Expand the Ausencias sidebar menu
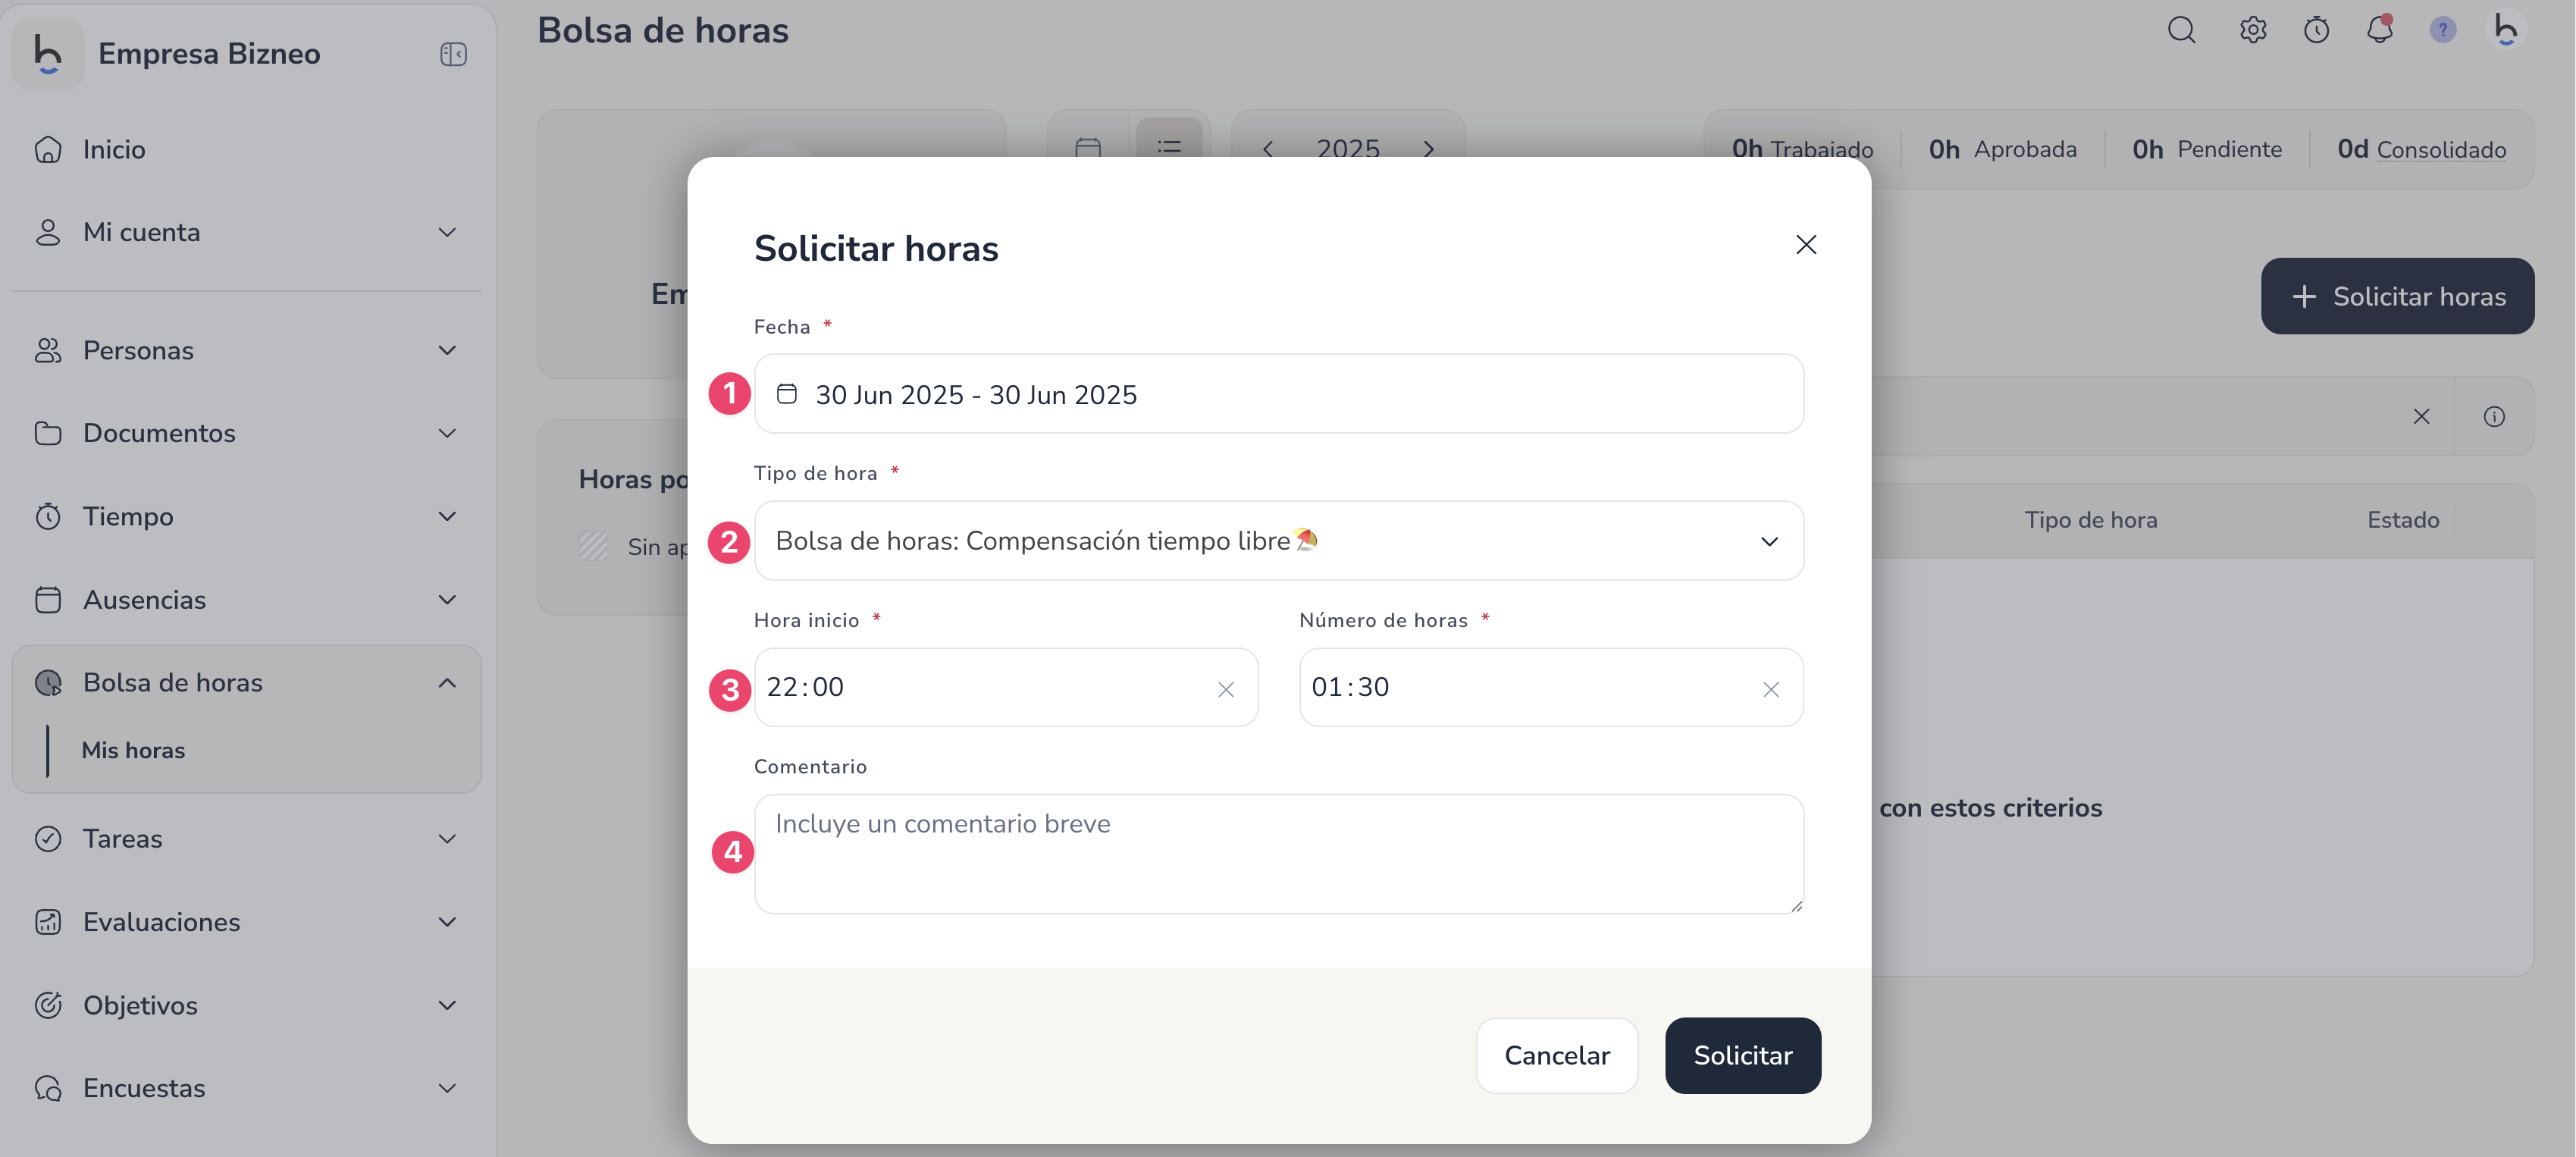This screenshot has height=1157, width=2576. point(246,600)
